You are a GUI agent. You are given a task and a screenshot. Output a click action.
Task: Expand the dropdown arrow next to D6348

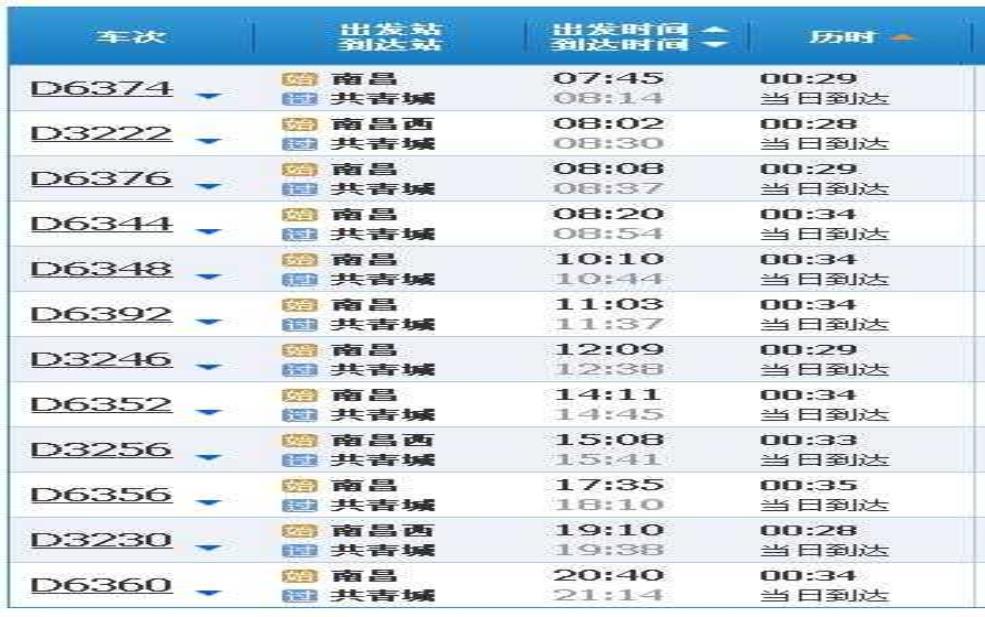pyautogui.click(x=209, y=277)
